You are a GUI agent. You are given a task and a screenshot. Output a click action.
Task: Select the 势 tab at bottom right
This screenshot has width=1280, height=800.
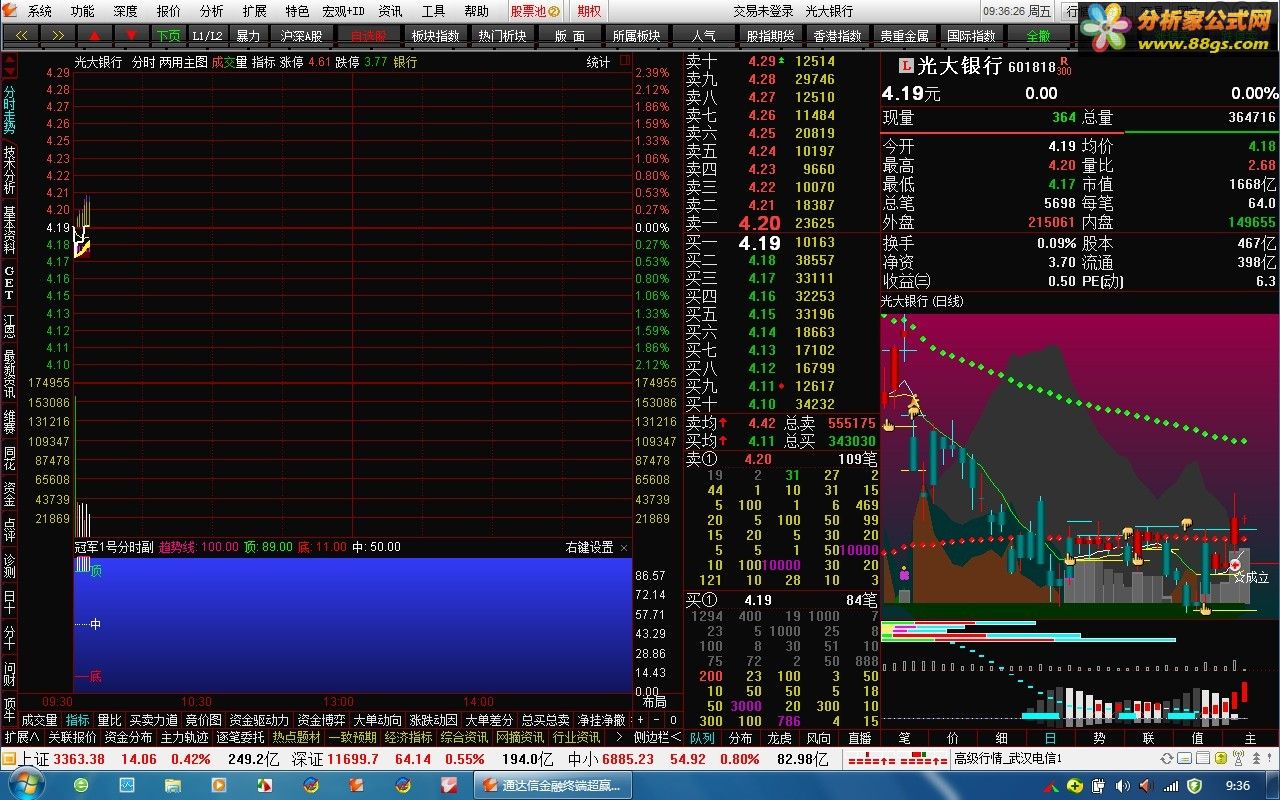click(1099, 738)
